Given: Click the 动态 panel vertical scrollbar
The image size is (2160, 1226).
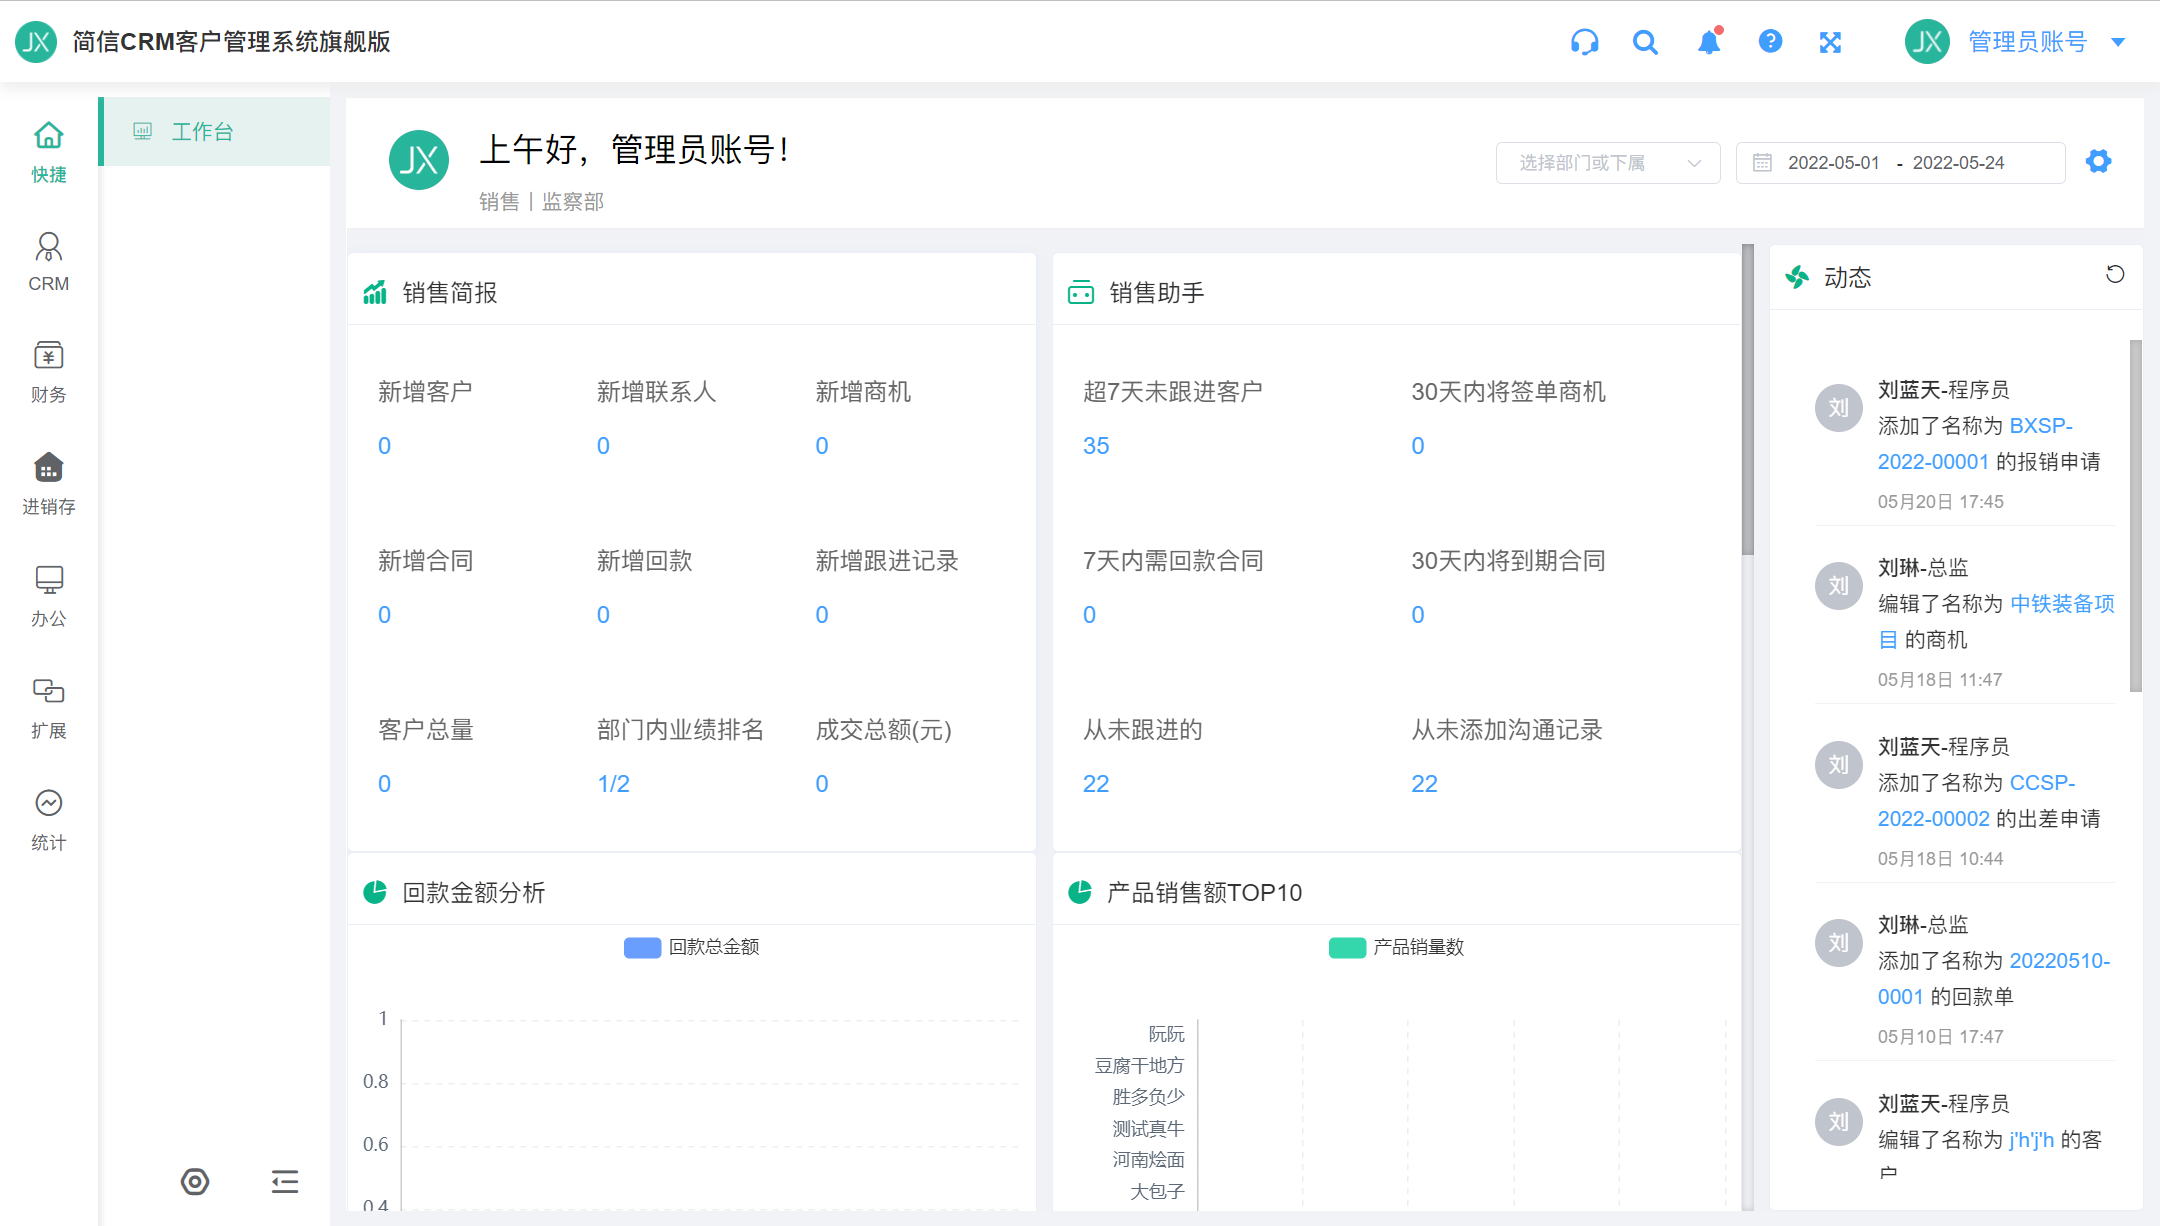Looking at the screenshot, I should point(2135,515).
